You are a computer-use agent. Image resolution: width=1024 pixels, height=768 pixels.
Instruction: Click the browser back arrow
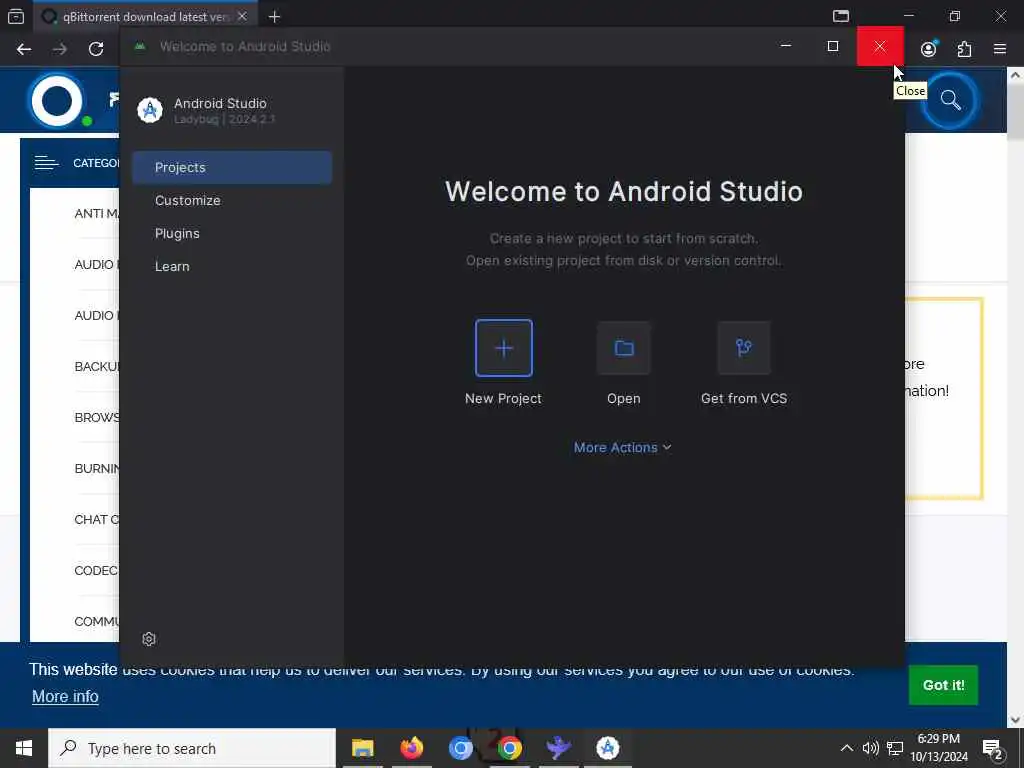pos(24,49)
